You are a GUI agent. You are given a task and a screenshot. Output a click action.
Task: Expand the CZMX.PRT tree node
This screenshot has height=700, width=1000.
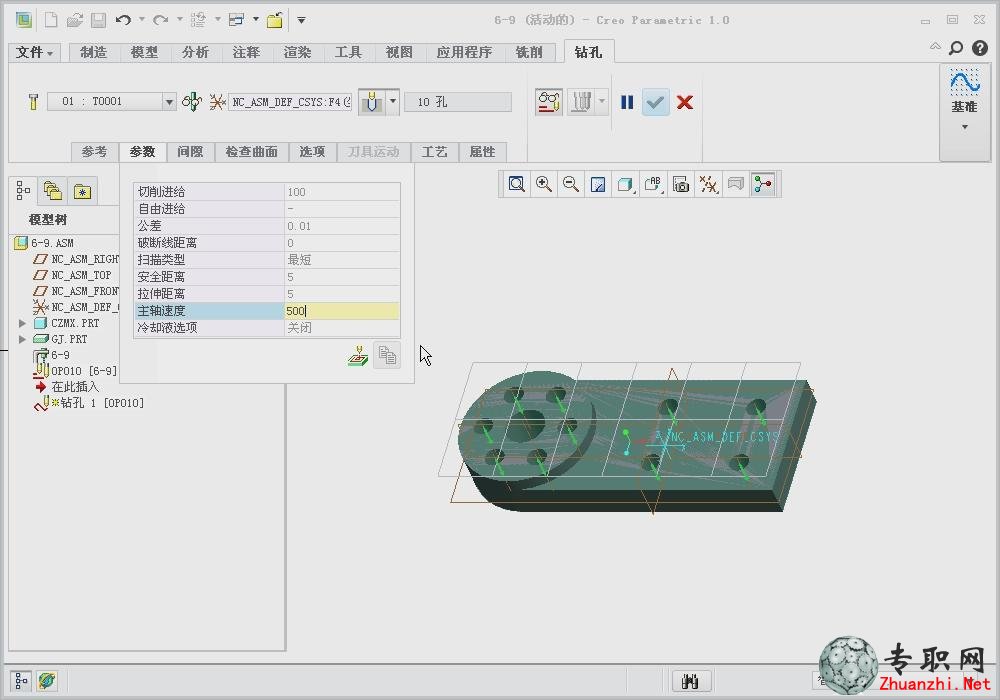tap(22, 323)
